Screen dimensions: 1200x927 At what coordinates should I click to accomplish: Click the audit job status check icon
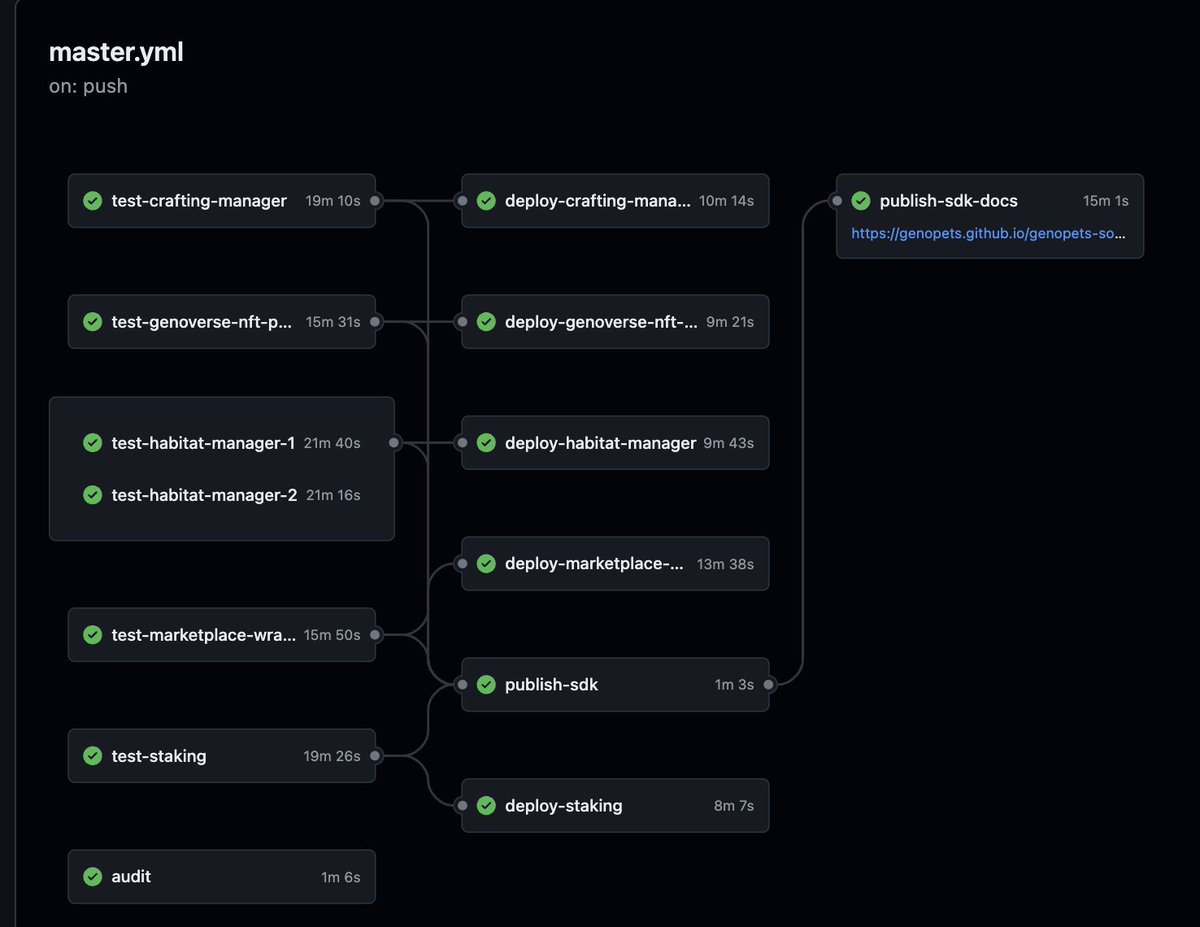click(x=93, y=876)
